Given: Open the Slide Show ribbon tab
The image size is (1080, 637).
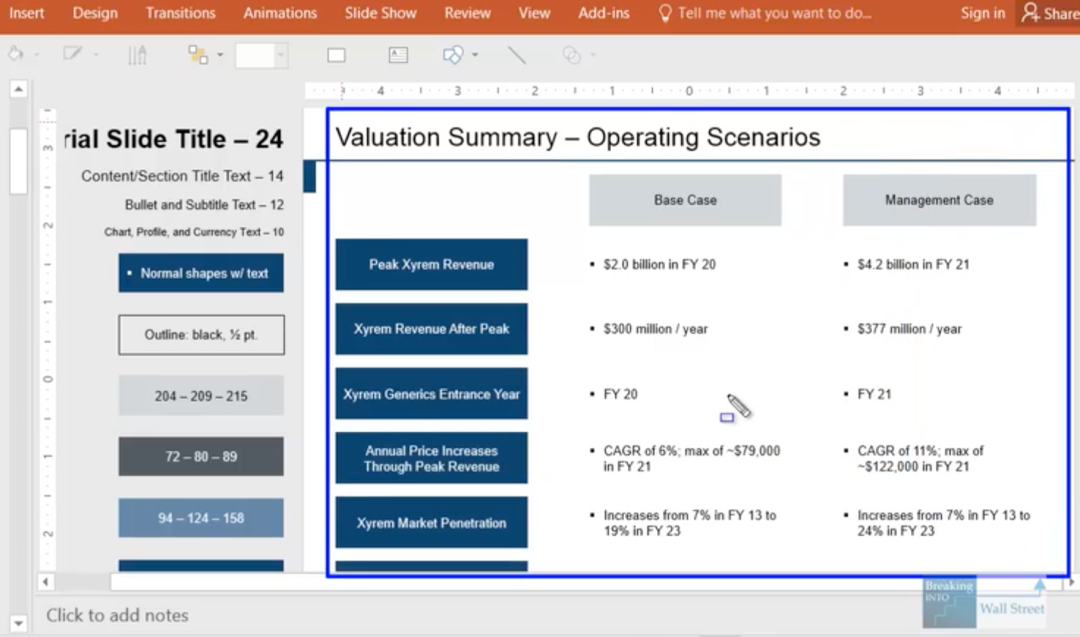Looking at the screenshot, I should (380, 13).
